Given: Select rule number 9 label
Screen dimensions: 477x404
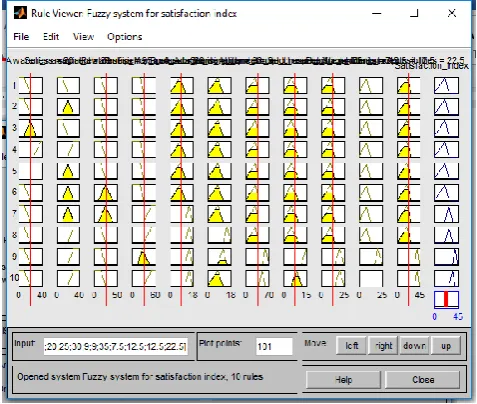Looking at the screenshot, I should (14, 256).
